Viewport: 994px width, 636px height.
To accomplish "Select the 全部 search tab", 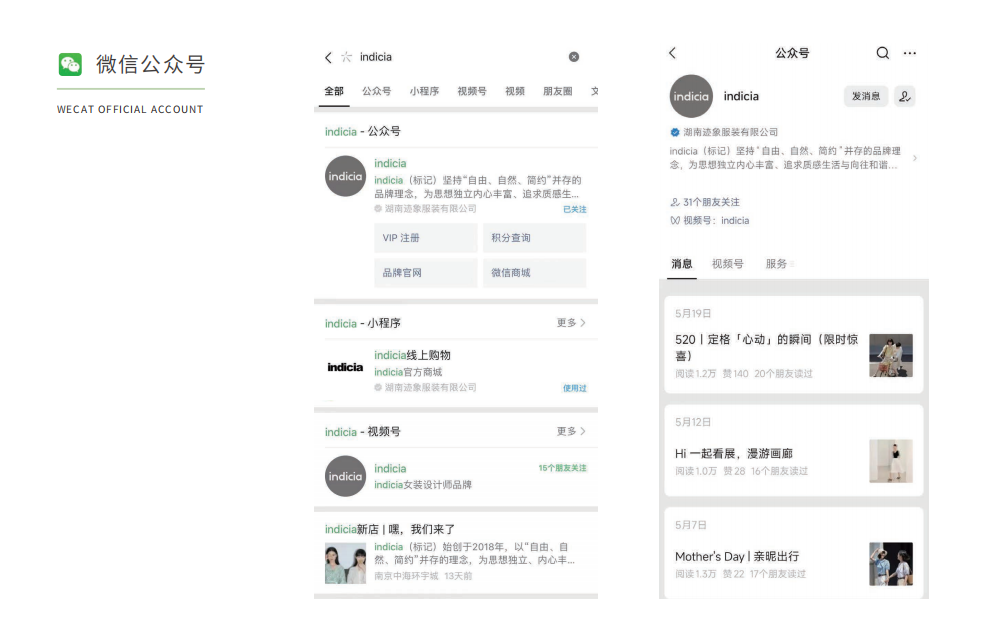I will click(334, 91).
